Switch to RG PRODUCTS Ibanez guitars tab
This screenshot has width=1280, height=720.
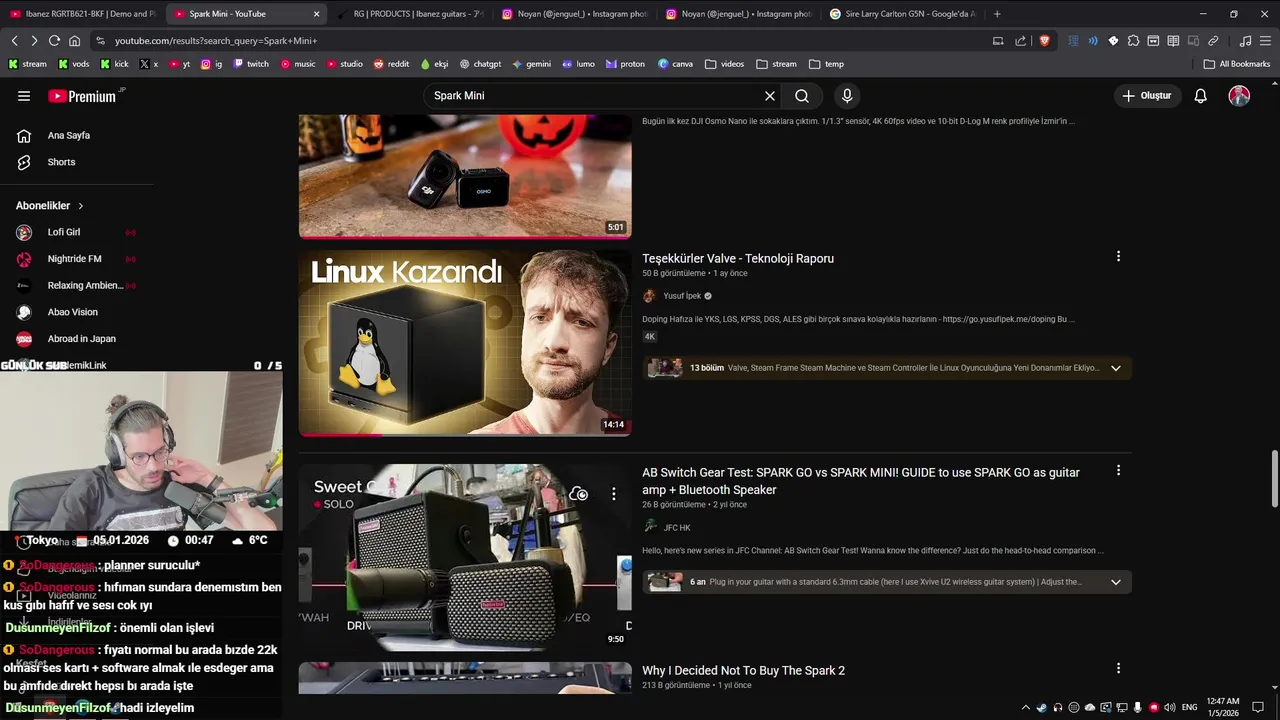(x=410, y=14)
